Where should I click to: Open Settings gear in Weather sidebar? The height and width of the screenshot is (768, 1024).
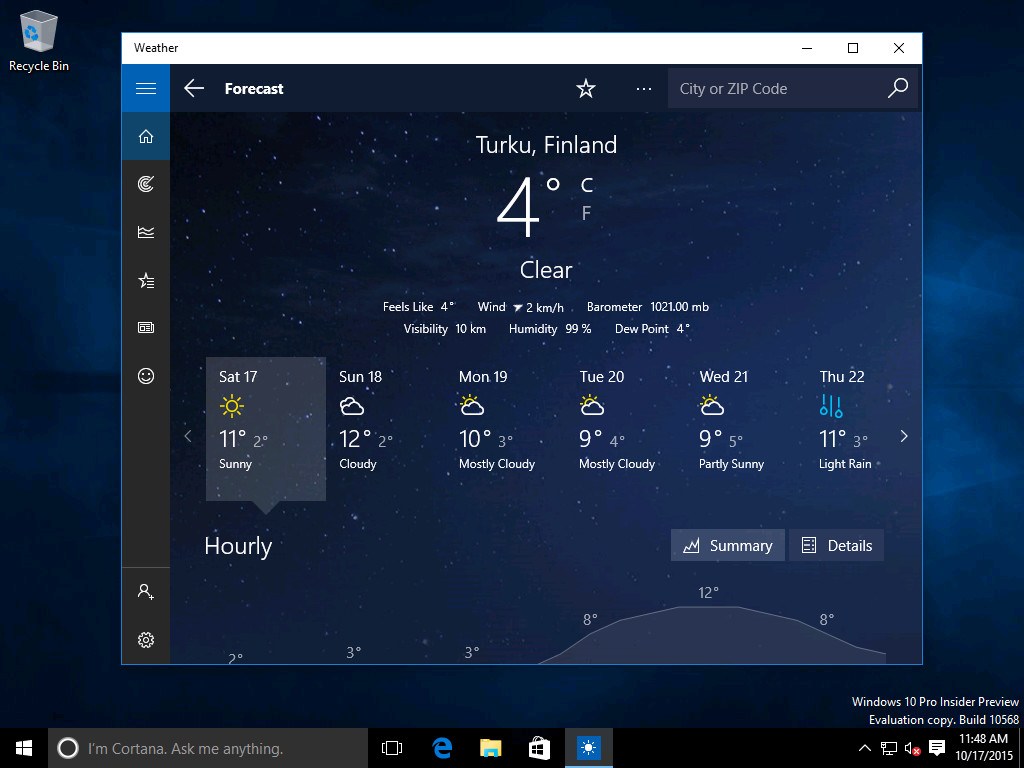146,640
